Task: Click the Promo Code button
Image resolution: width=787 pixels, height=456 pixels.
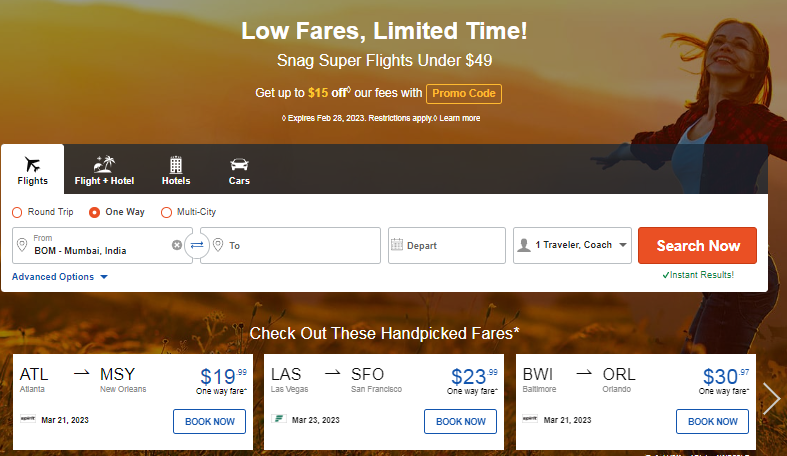Action: [464, 93]
